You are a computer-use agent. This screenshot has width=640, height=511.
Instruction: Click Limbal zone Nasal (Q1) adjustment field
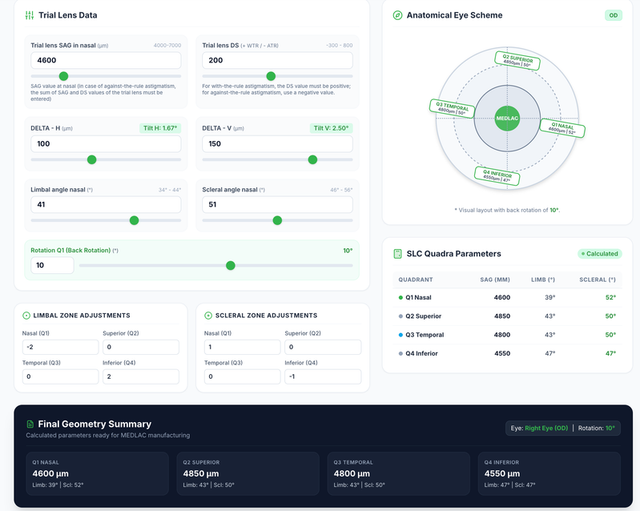pos(60,347)
